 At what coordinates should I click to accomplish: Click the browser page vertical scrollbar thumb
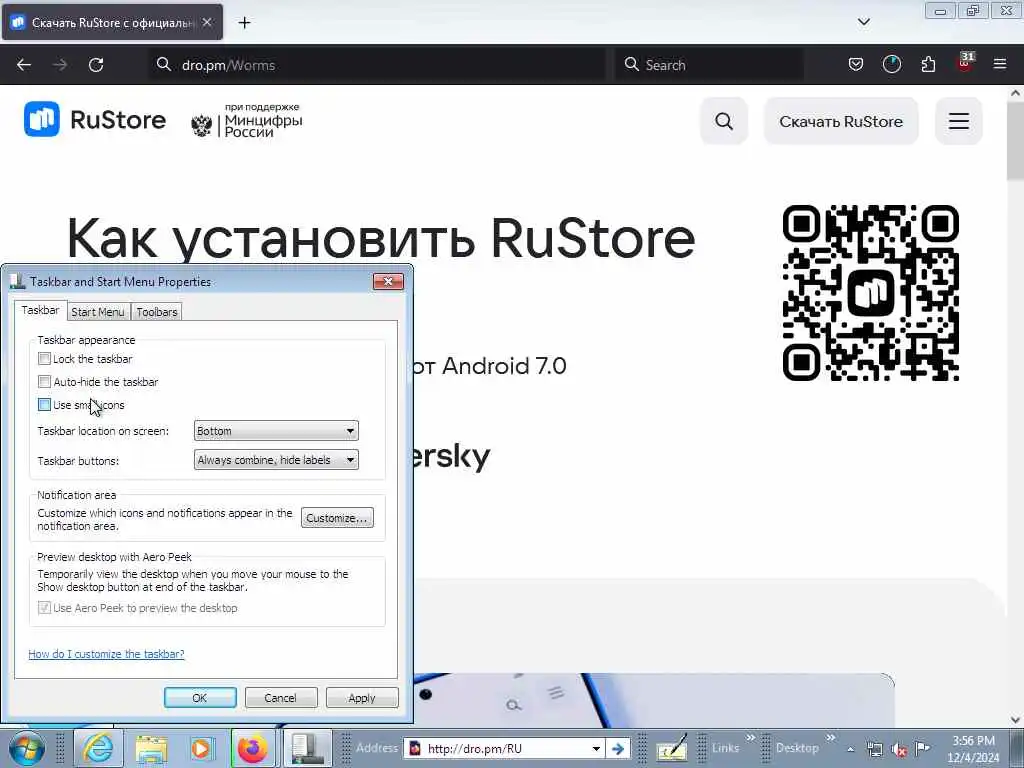coord(1015,140)
